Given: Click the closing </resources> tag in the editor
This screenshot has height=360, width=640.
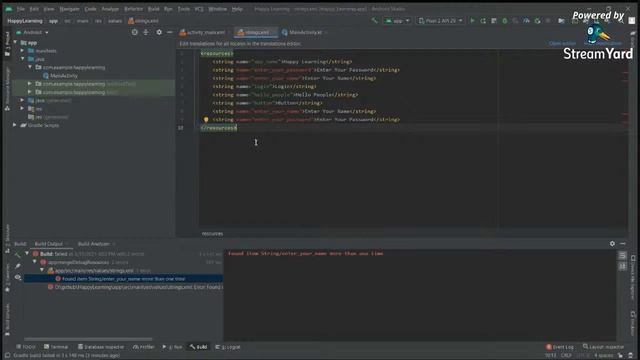Looking at the screenshot, I should (x=218, y=128).
